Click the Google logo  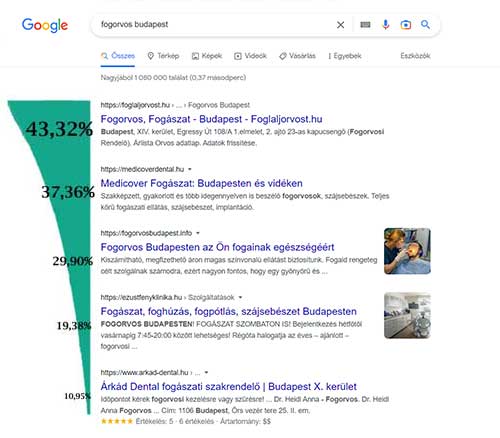pyautogui.click(x=45, y=25)
